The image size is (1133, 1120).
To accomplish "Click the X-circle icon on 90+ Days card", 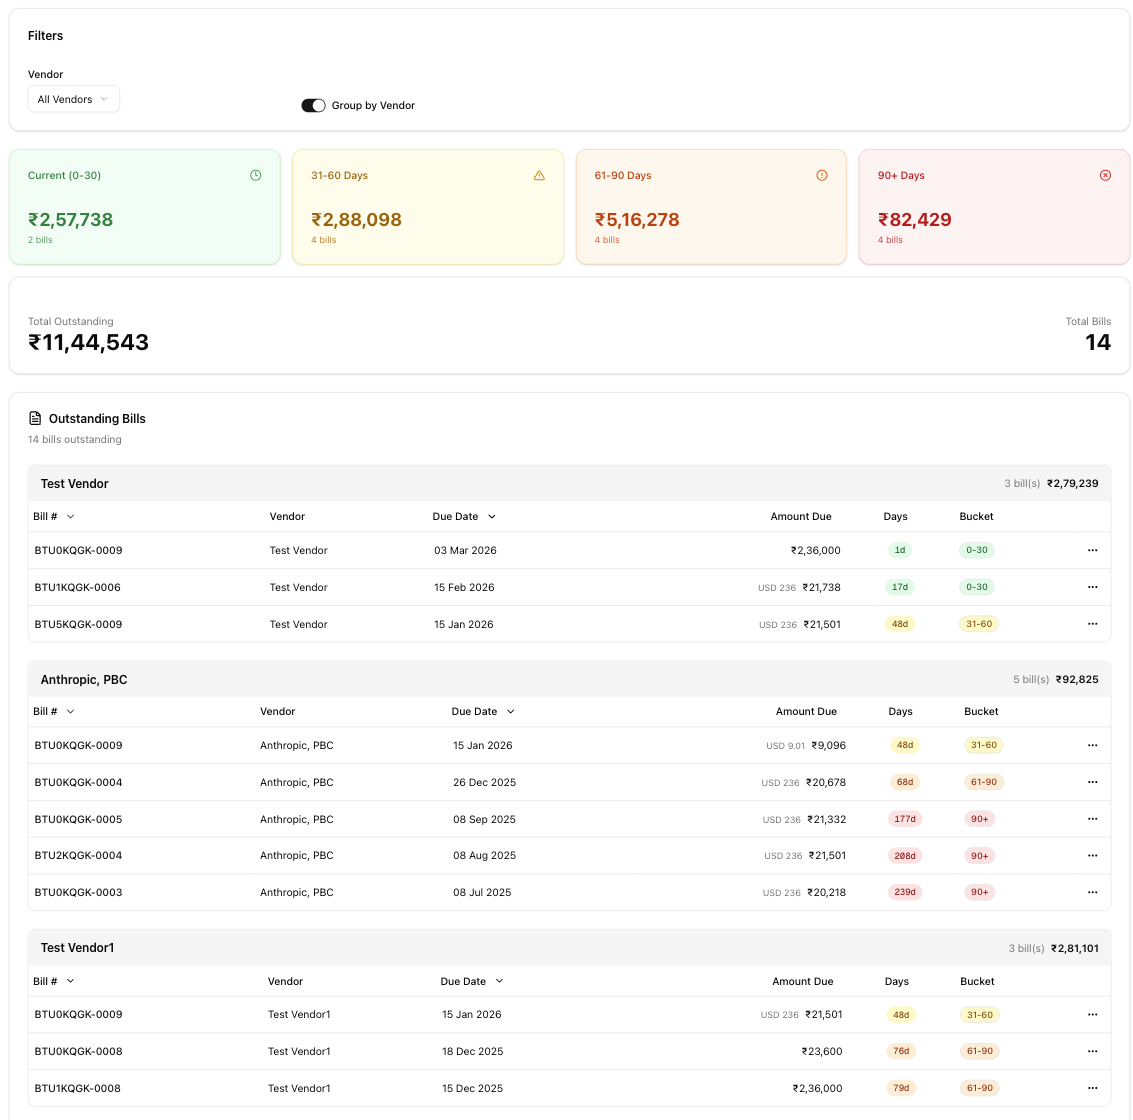I will click(1105, 175).
